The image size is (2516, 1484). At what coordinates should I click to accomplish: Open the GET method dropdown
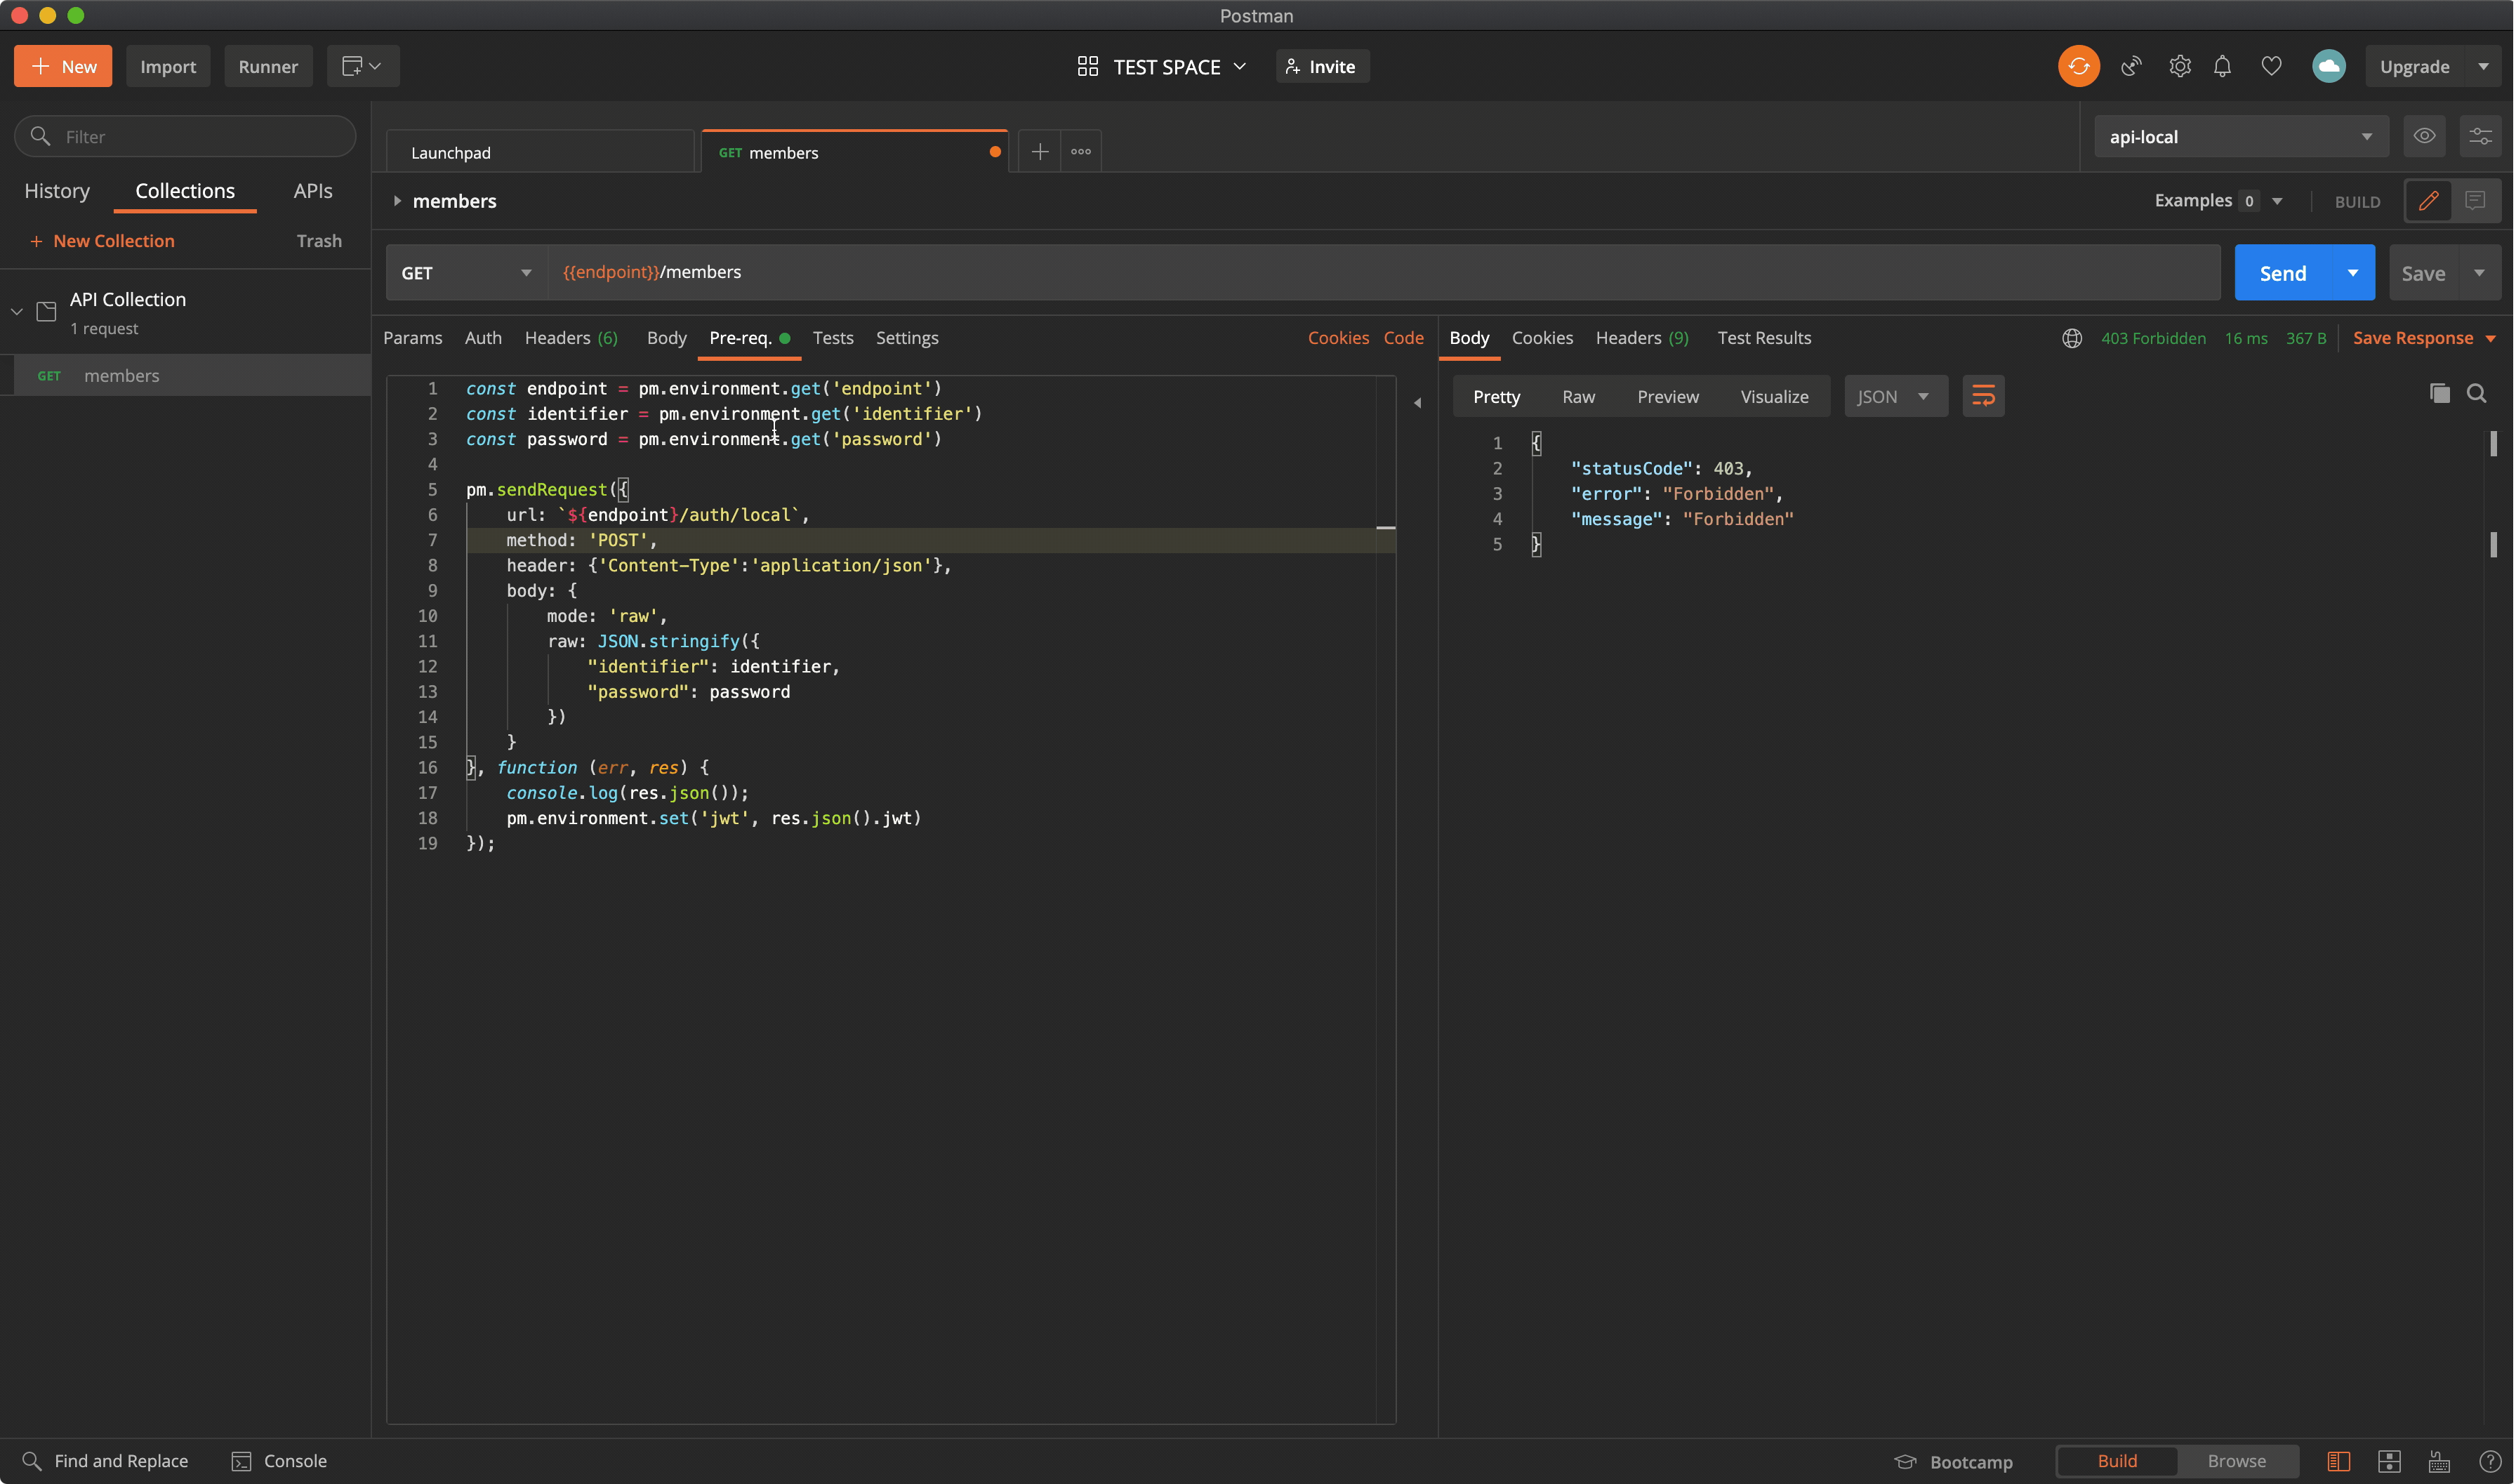click(x=466, y=272)
